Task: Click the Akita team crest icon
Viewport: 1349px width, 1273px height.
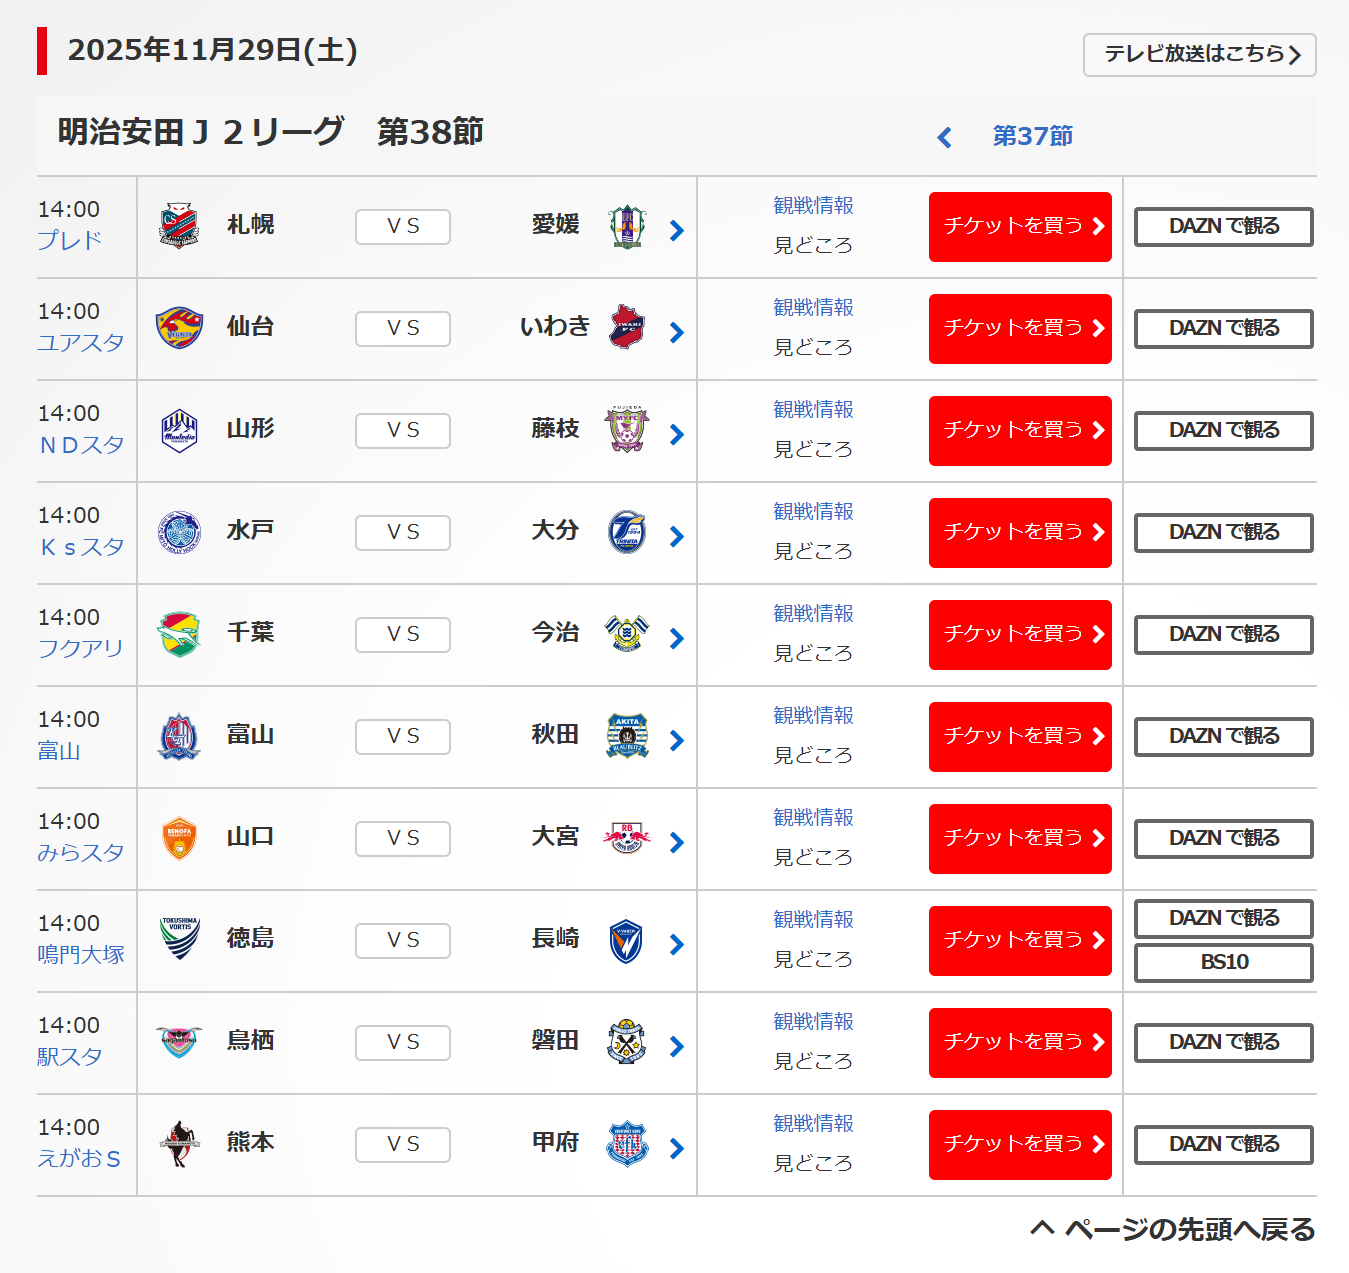Action: [x=627, y=736]
